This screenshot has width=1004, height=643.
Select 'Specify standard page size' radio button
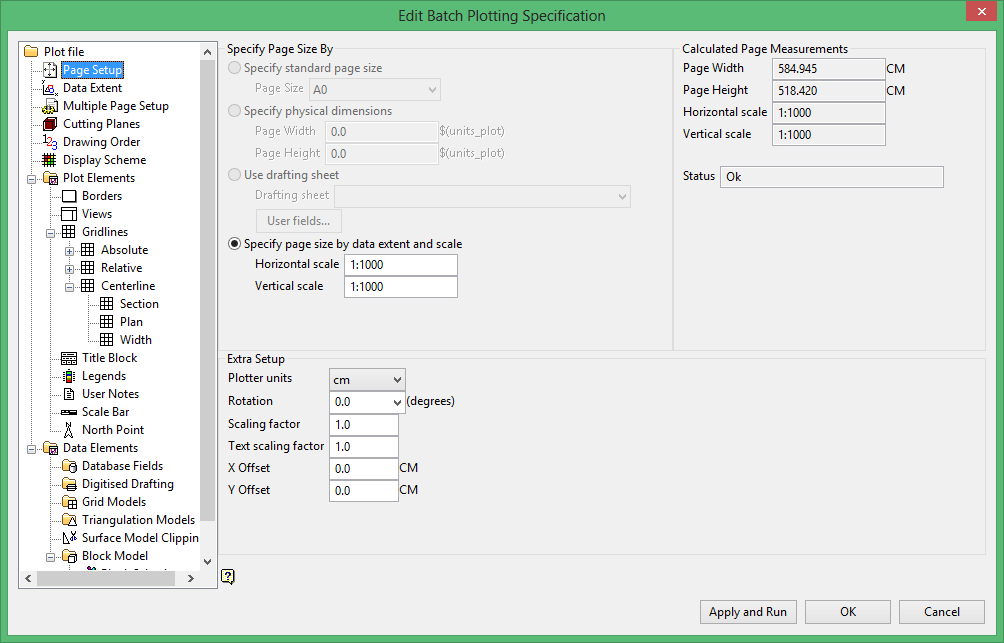[235, 69]
